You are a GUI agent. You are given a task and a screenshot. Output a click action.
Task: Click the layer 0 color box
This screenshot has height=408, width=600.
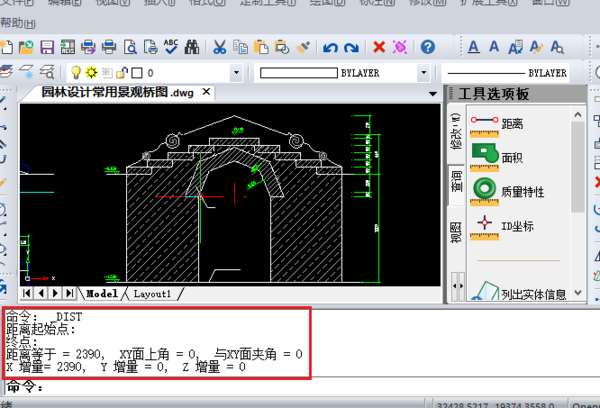tap(137, 73)
